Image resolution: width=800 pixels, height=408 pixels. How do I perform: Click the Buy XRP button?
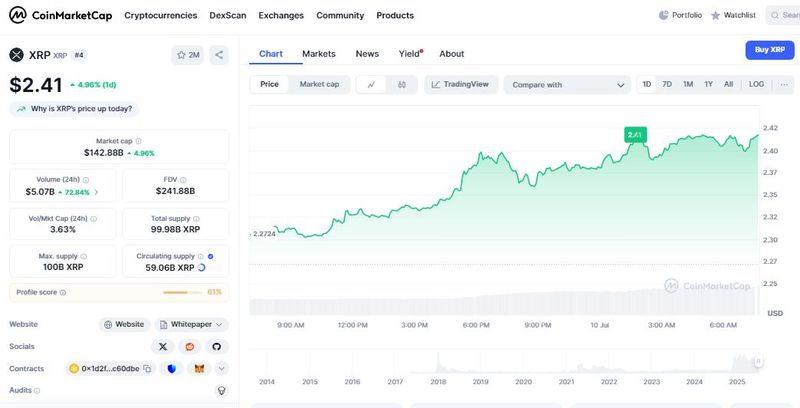click(x=769, y=50)
